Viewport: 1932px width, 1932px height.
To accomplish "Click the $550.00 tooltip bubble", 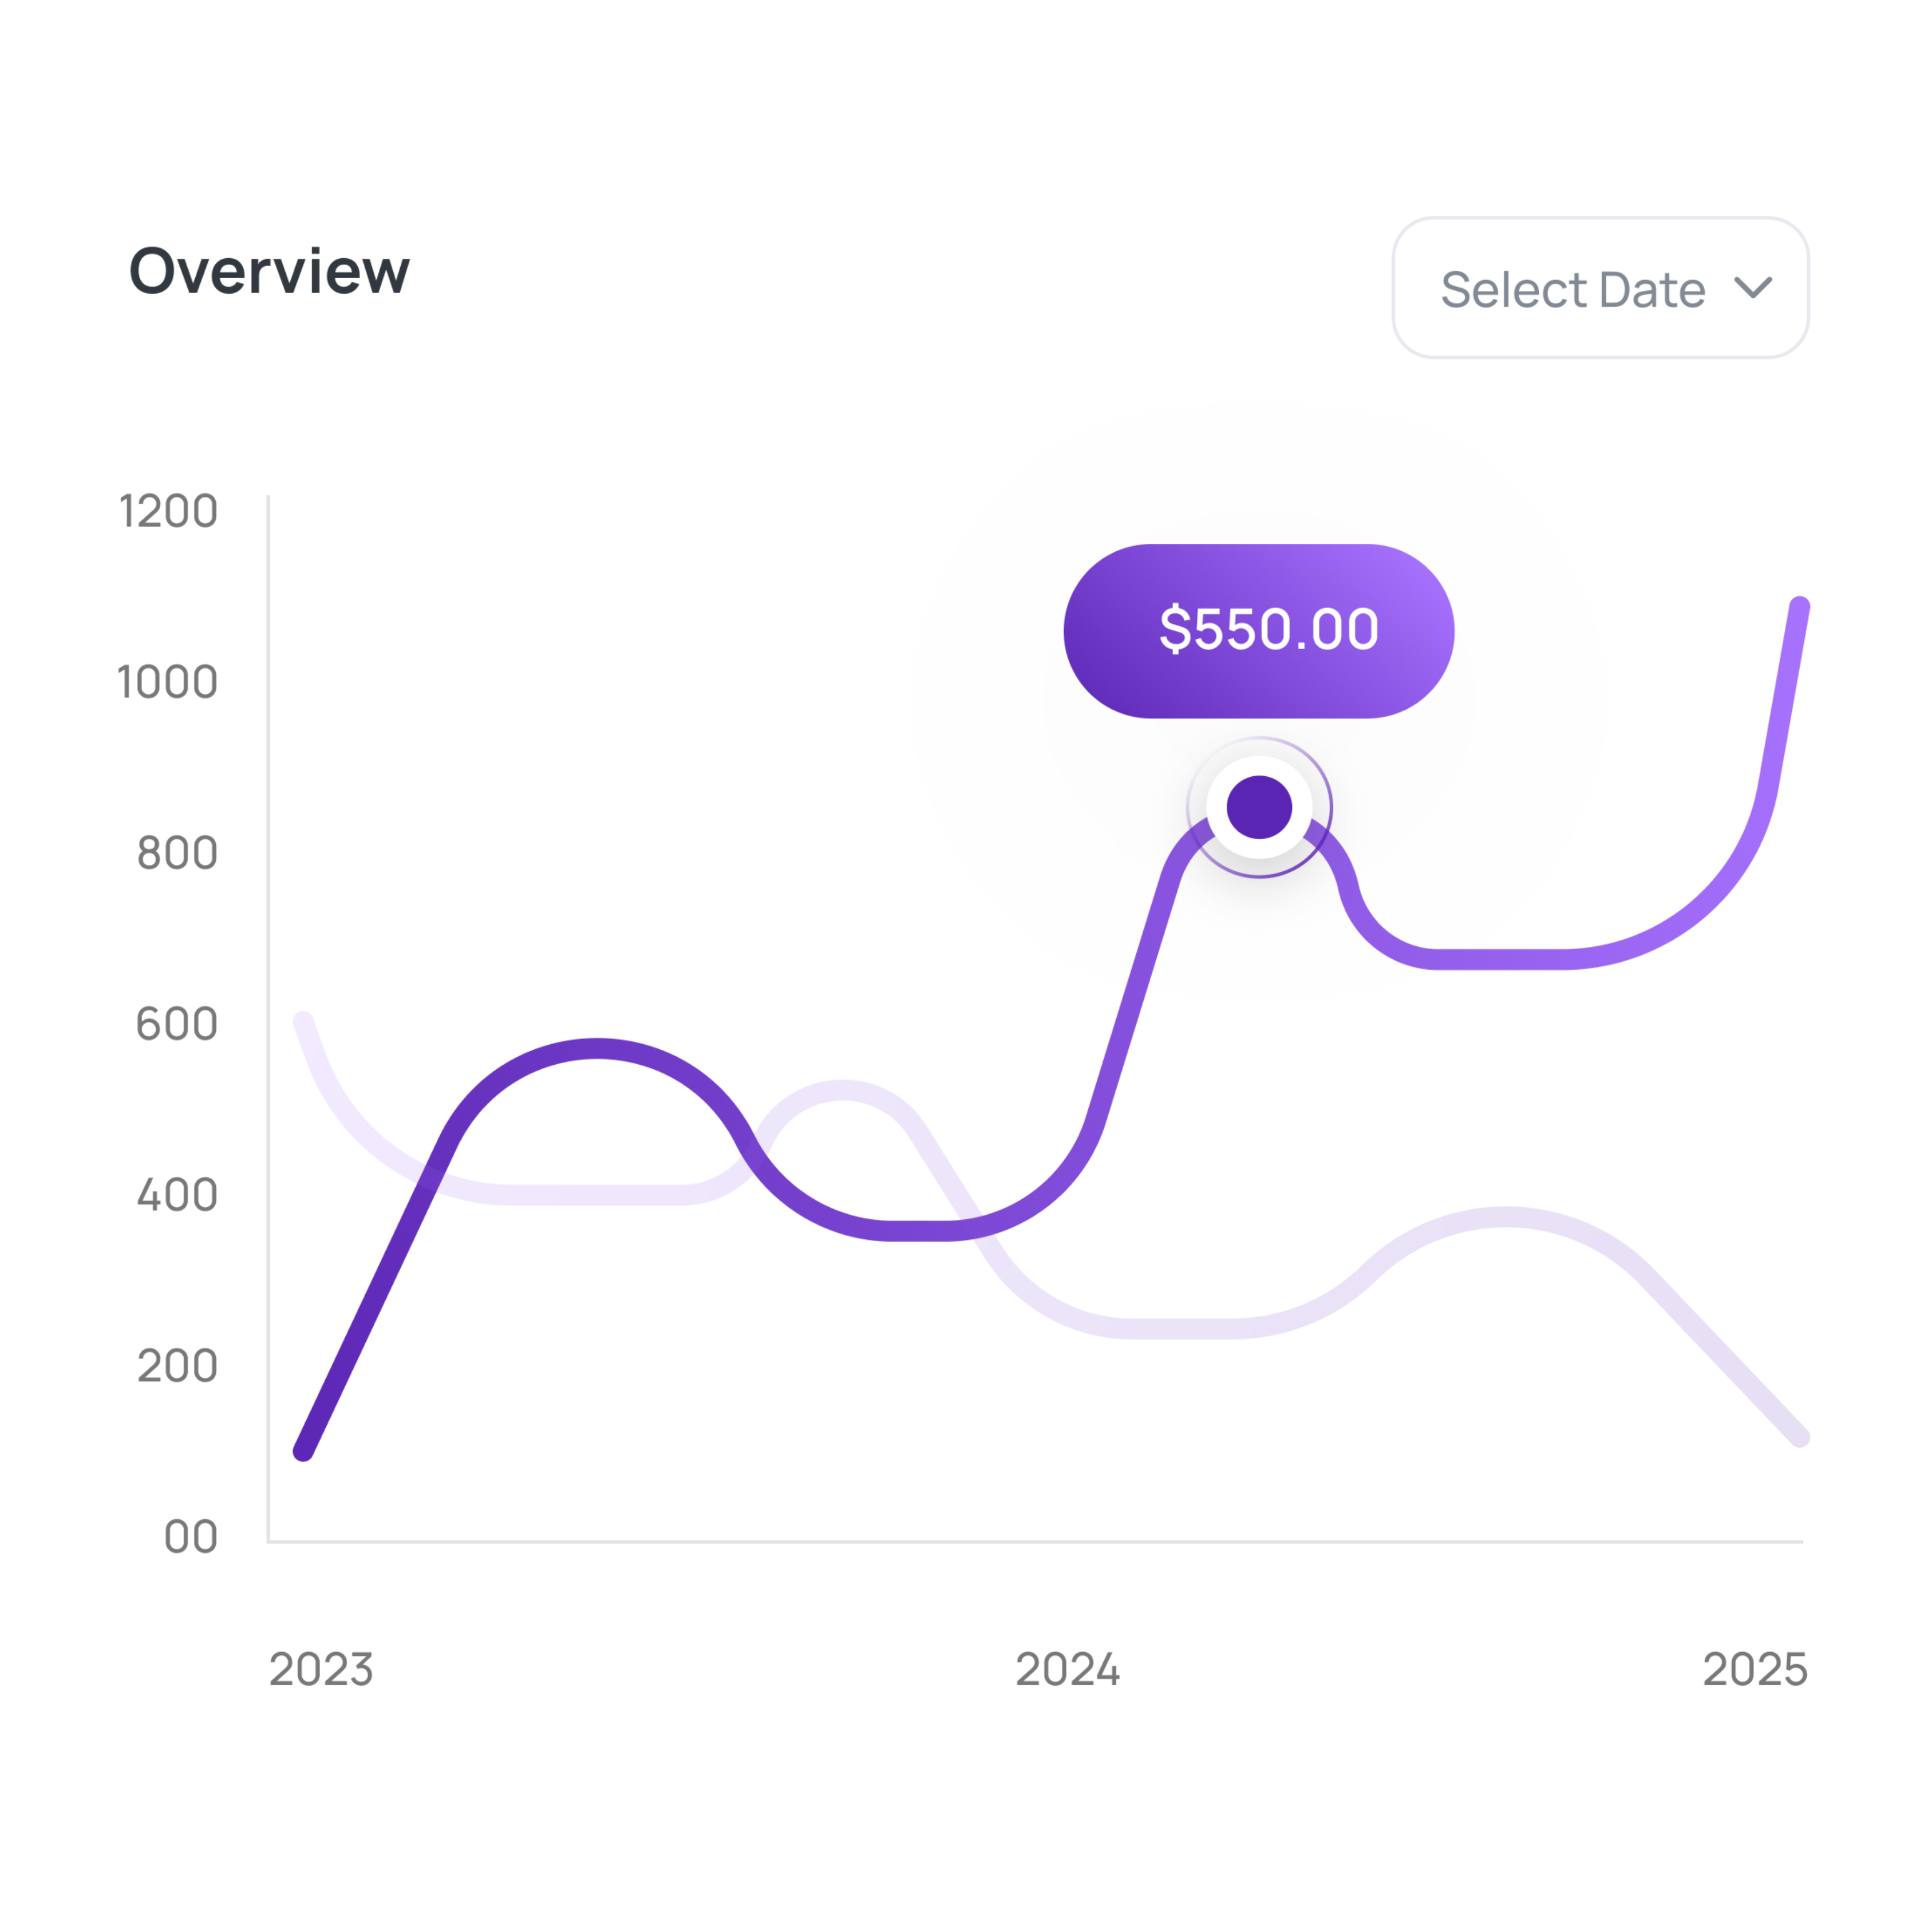I will tap(1258, 631).
